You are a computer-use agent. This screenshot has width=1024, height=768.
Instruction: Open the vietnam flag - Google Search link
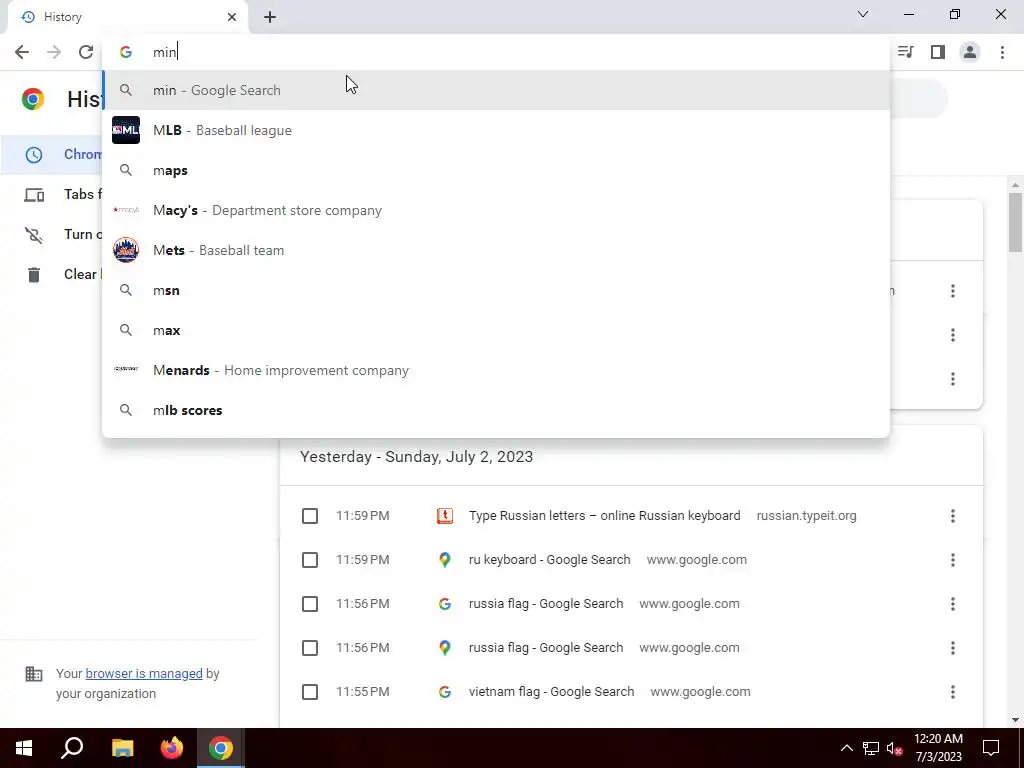[x=551, y=692]
